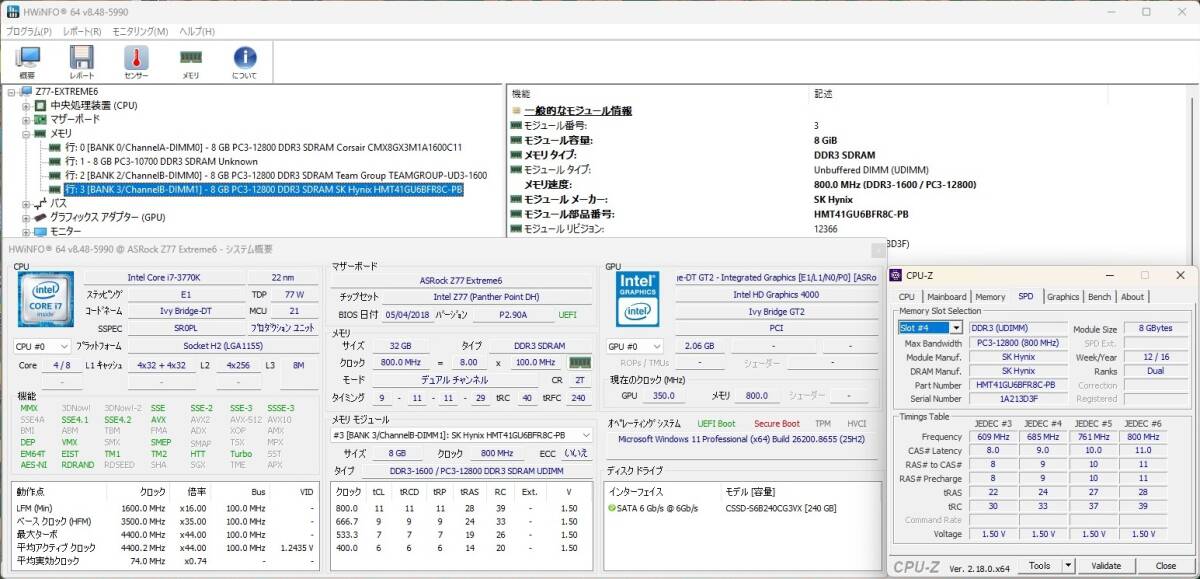Click the ASRock Z77 Extreme6 motherboard field
The width and height of the screenshot is (1200, 579).
click(x=462, y=281)
